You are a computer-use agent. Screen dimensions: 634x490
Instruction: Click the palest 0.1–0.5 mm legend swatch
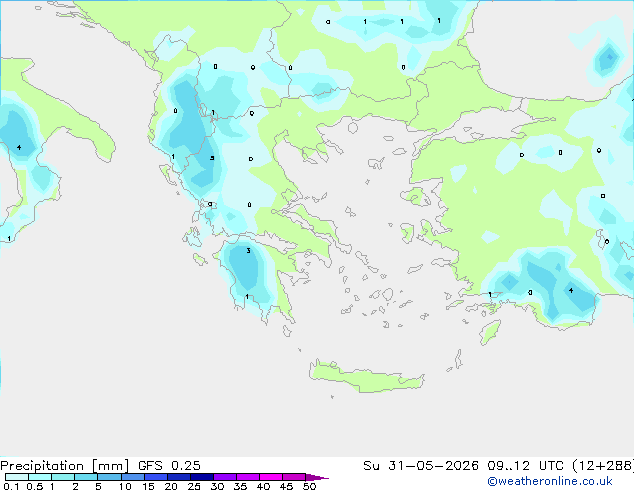17,477
